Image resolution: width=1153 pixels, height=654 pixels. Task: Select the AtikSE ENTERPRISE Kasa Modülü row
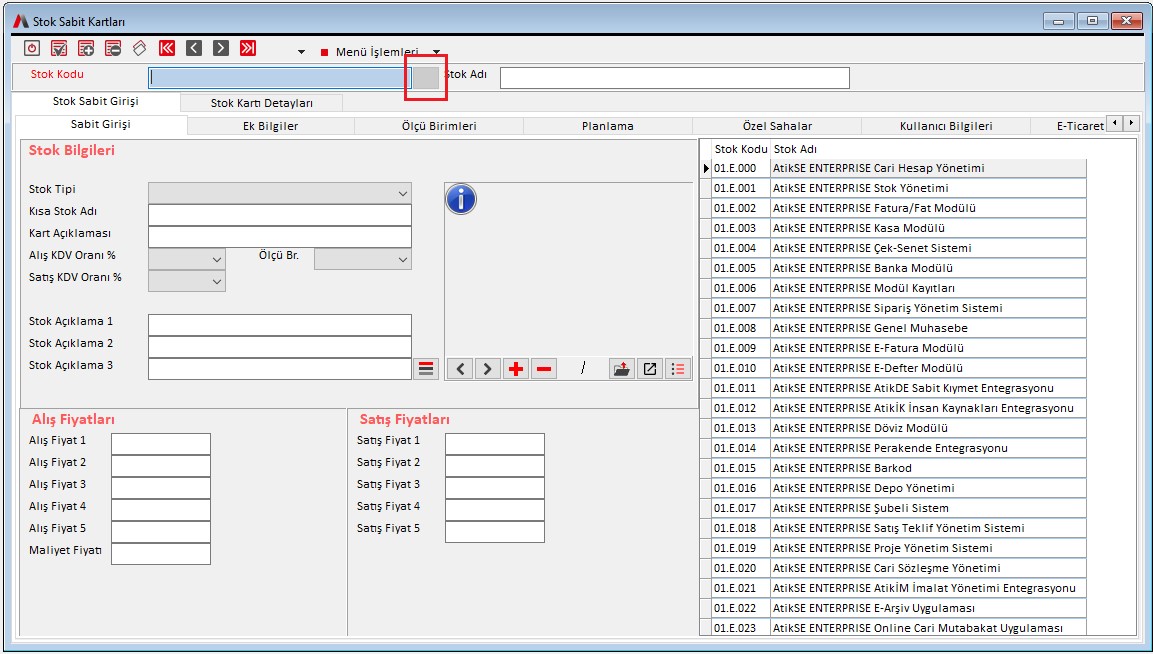coord(899,228)
